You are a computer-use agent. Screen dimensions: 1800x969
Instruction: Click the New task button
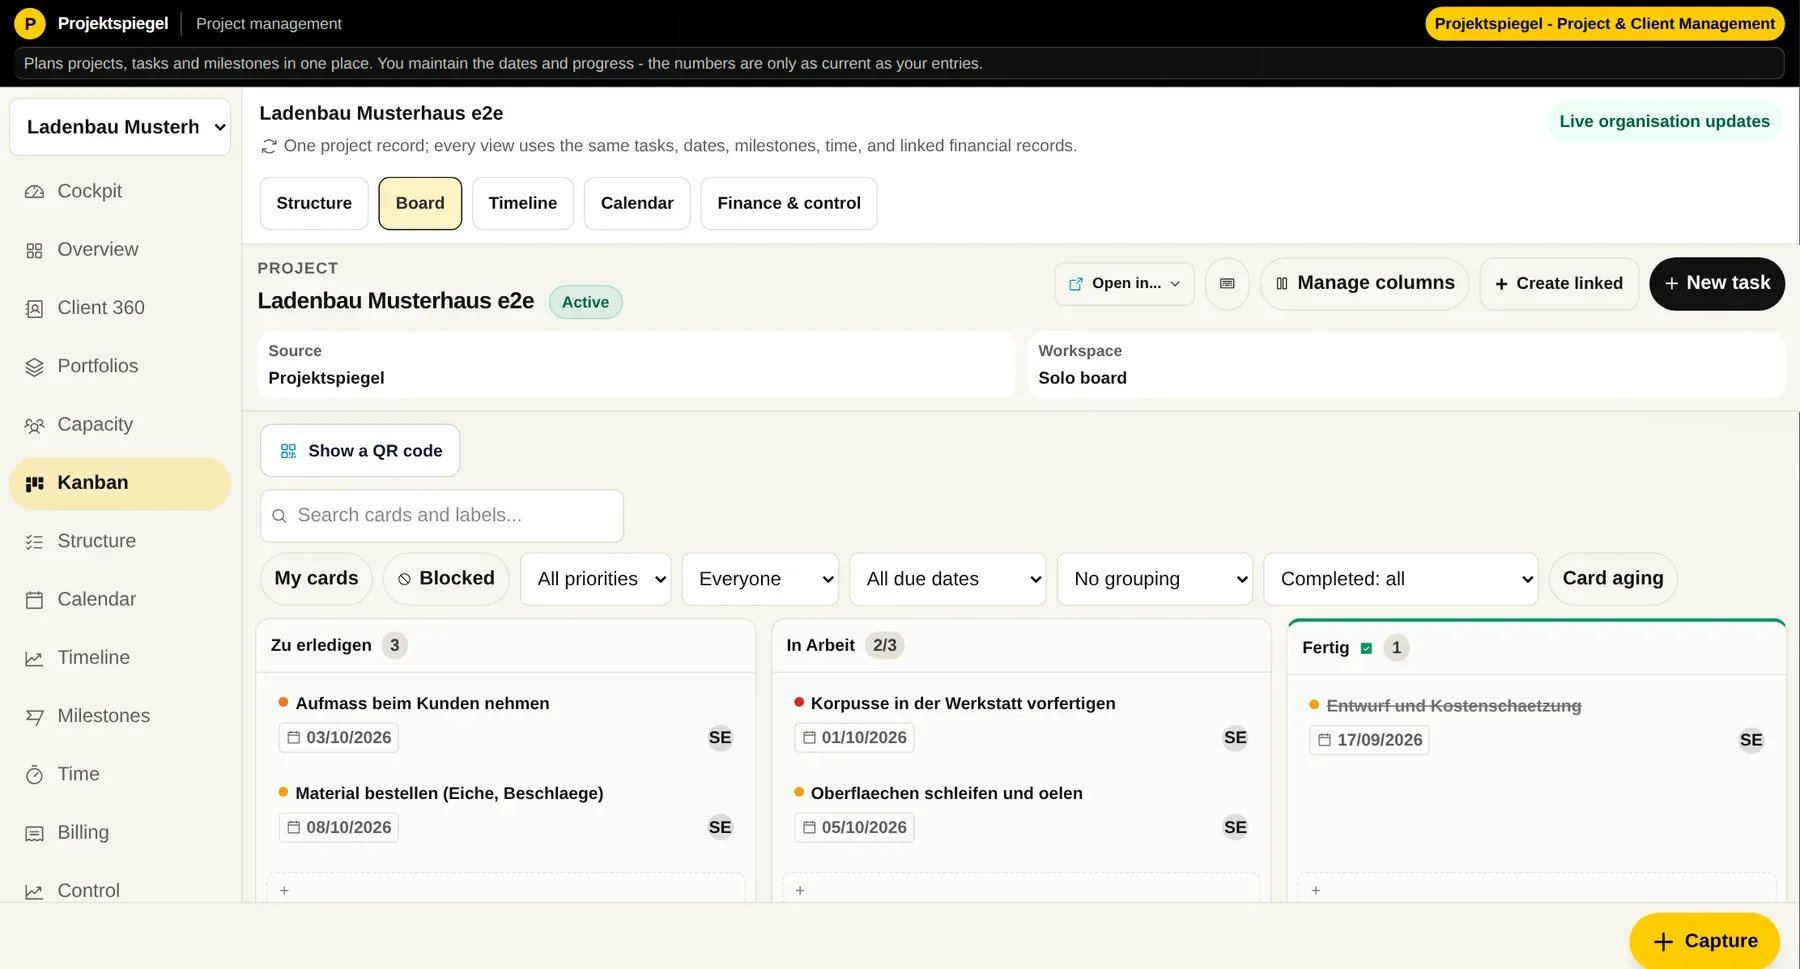tap(1717, 284)
